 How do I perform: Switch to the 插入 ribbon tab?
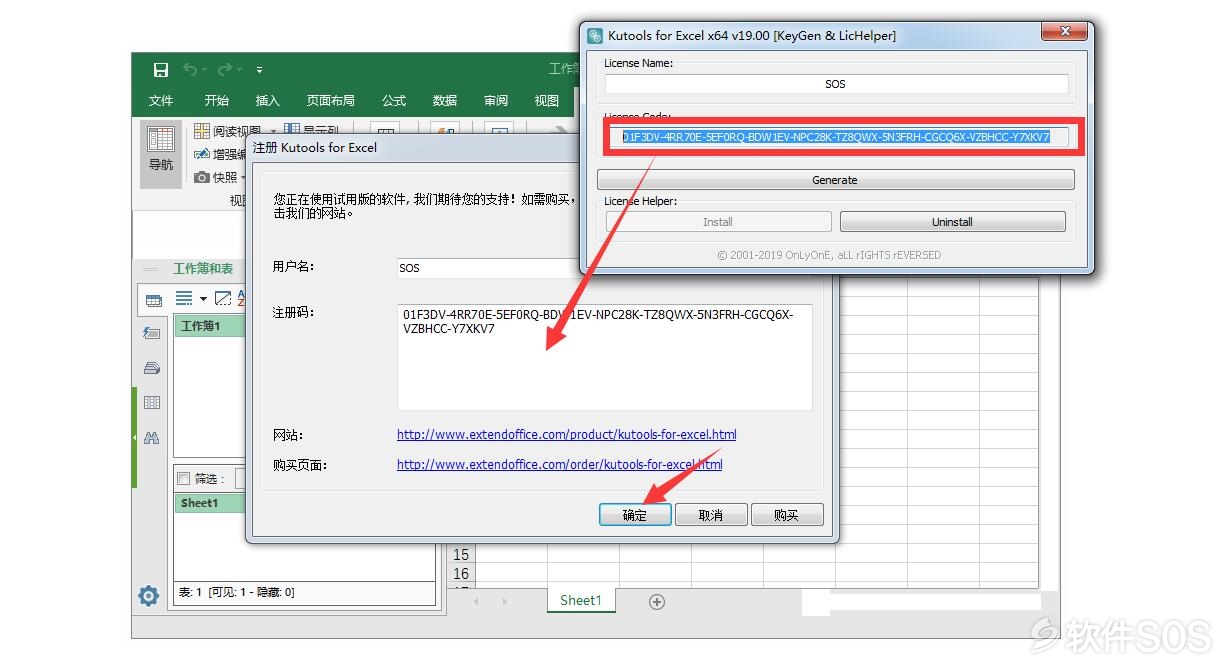[268, 101]
